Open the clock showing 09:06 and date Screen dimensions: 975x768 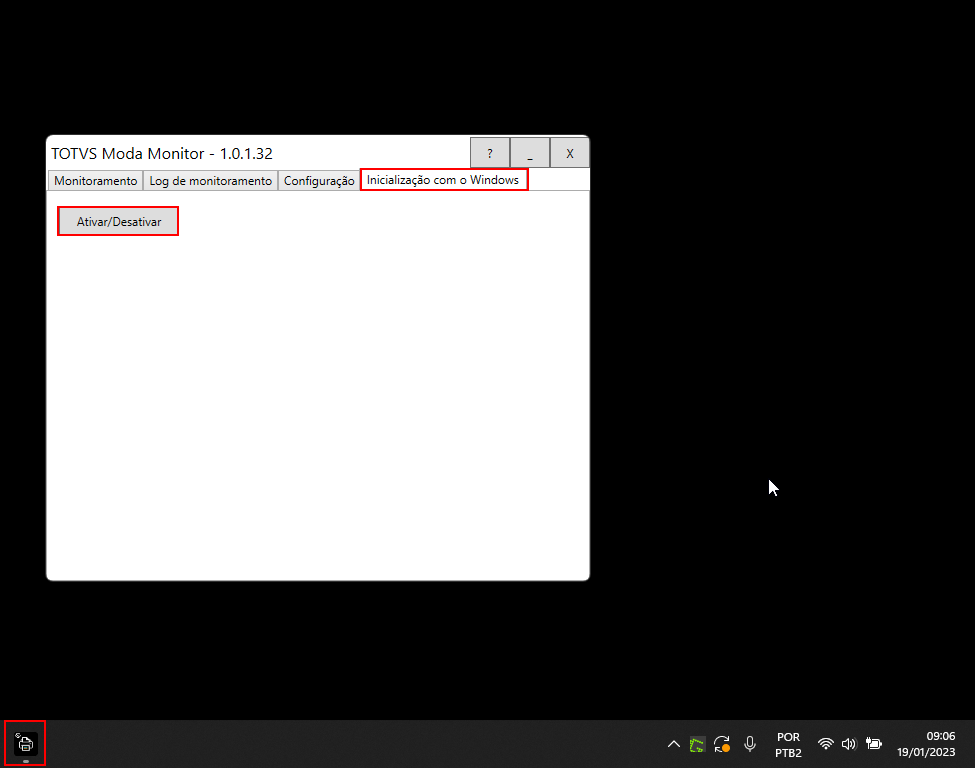tap(926, 744)
